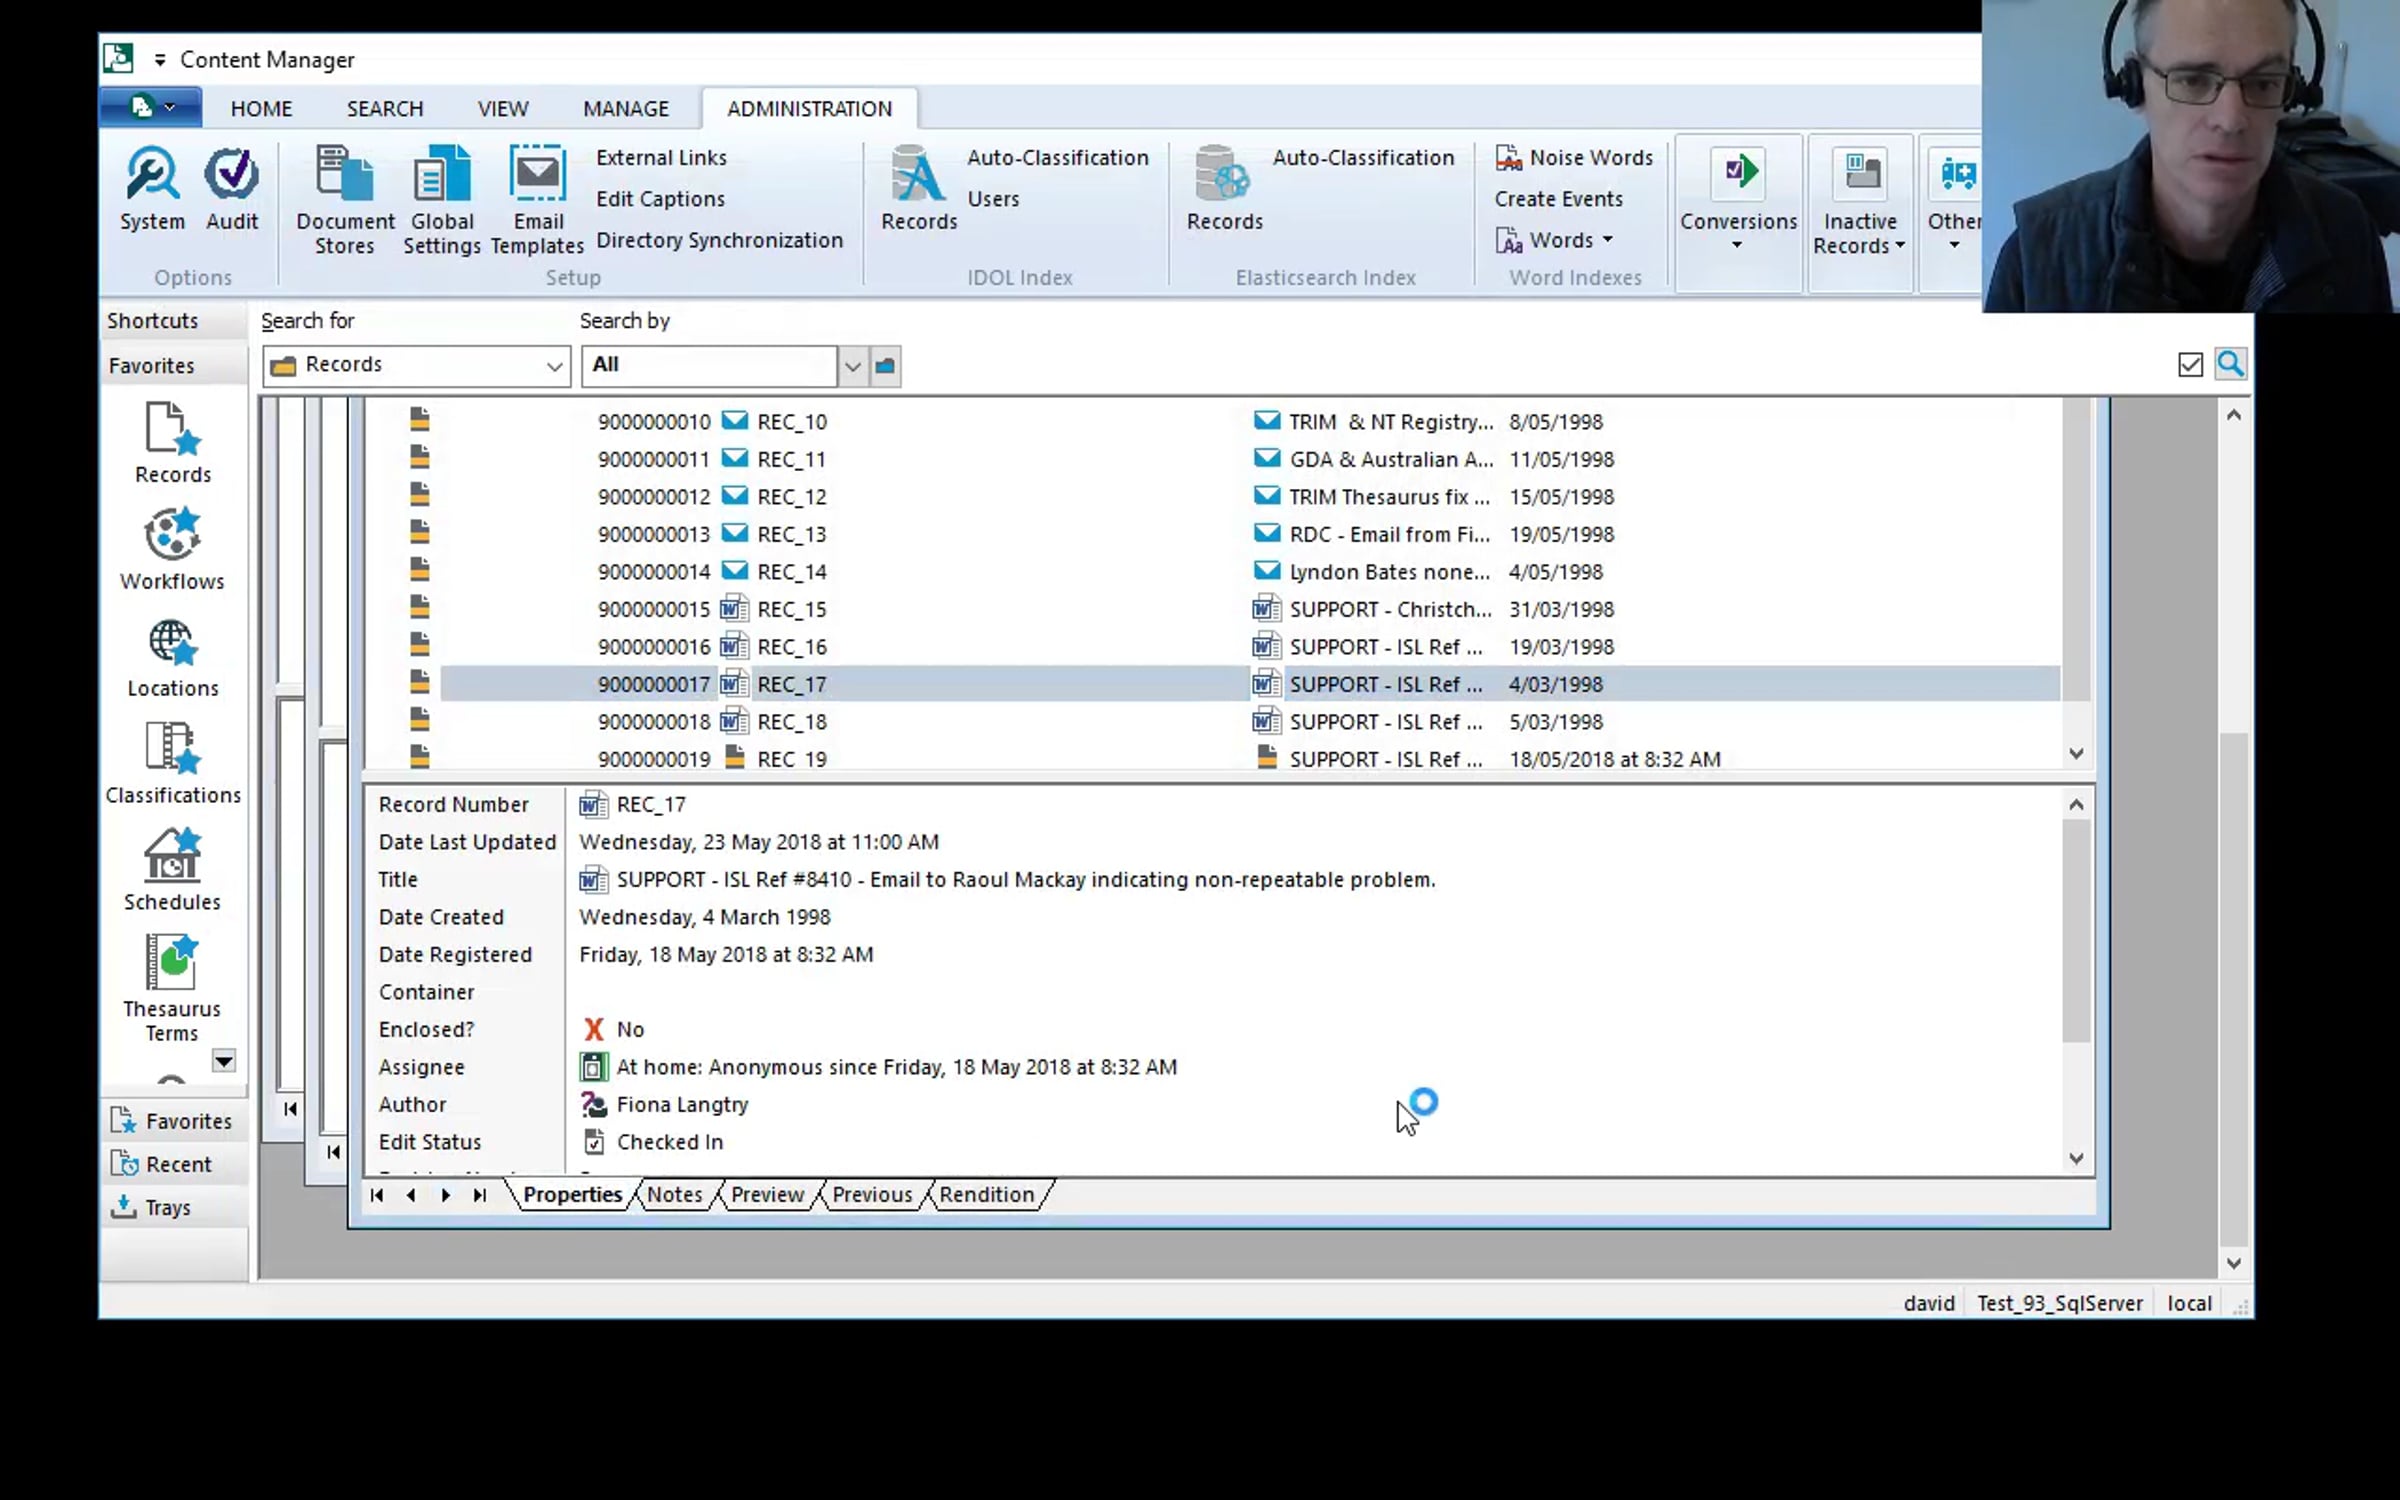This screenshot has width=2400, height=1500.
Task: Click the search magnifier button
Action: [2230, 364]
